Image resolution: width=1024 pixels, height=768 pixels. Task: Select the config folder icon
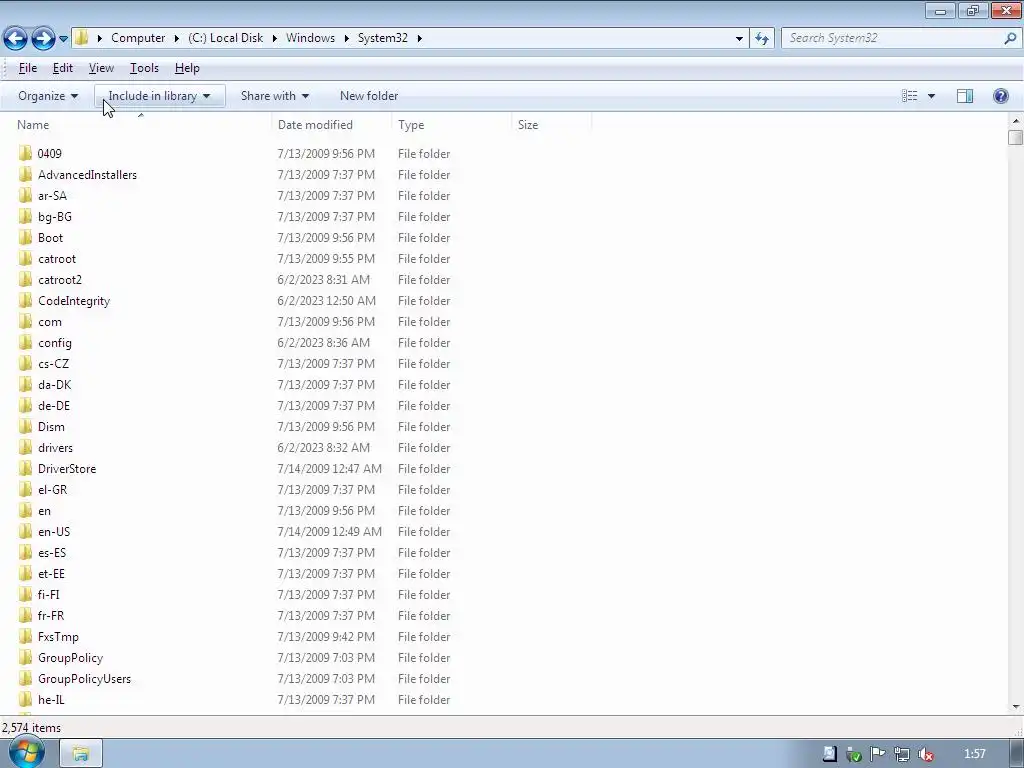pos(25,342)
